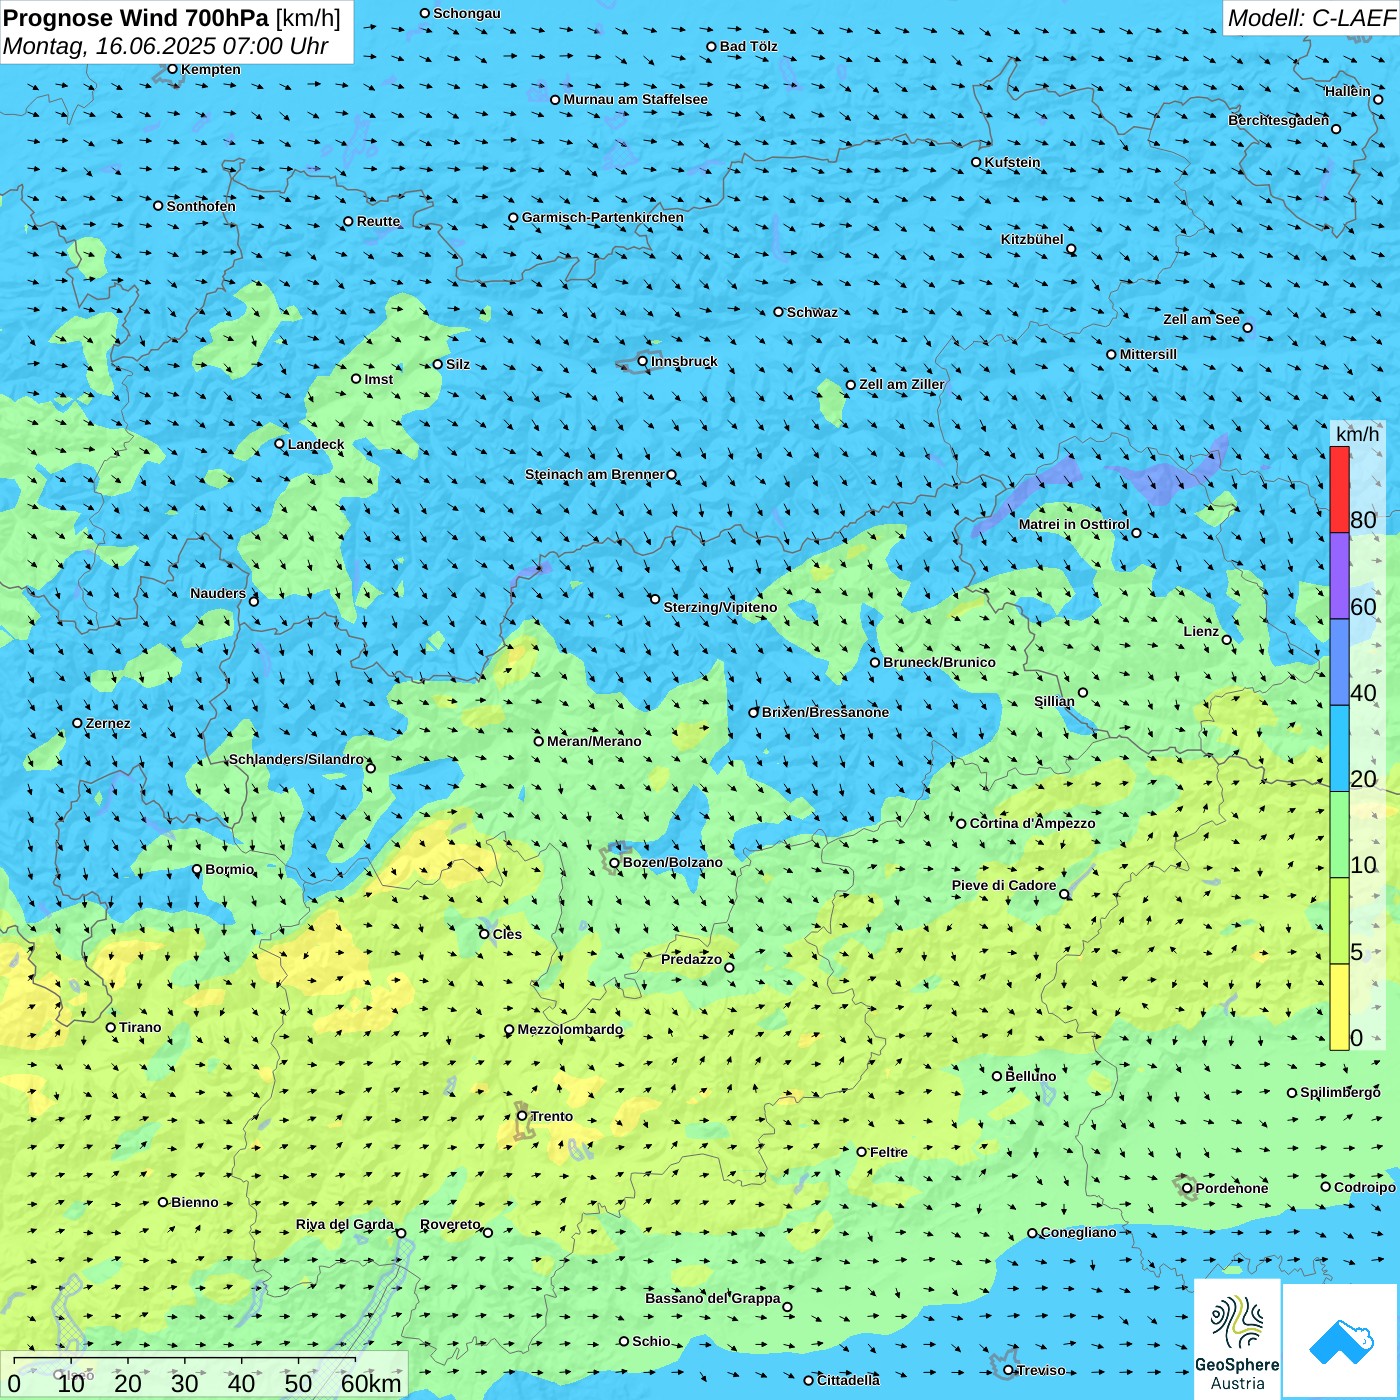Click the Bozen/Bolzano city marker
This screenshot has width=1400, height=1400.
[614, 862]
